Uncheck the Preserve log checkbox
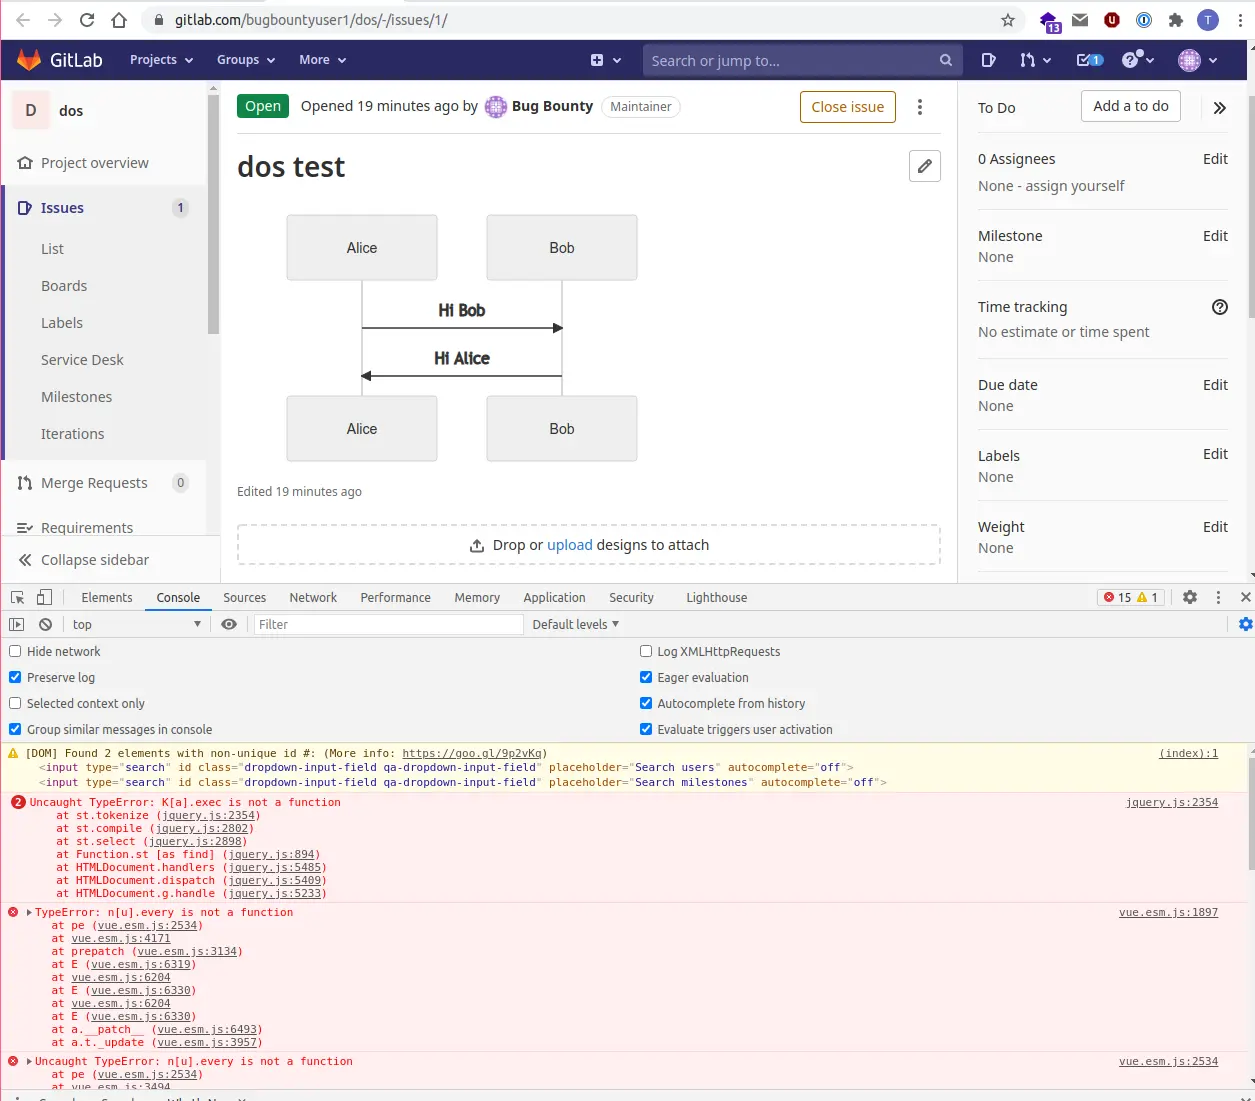1255x1101 pixels. click(x=15, y=677)
